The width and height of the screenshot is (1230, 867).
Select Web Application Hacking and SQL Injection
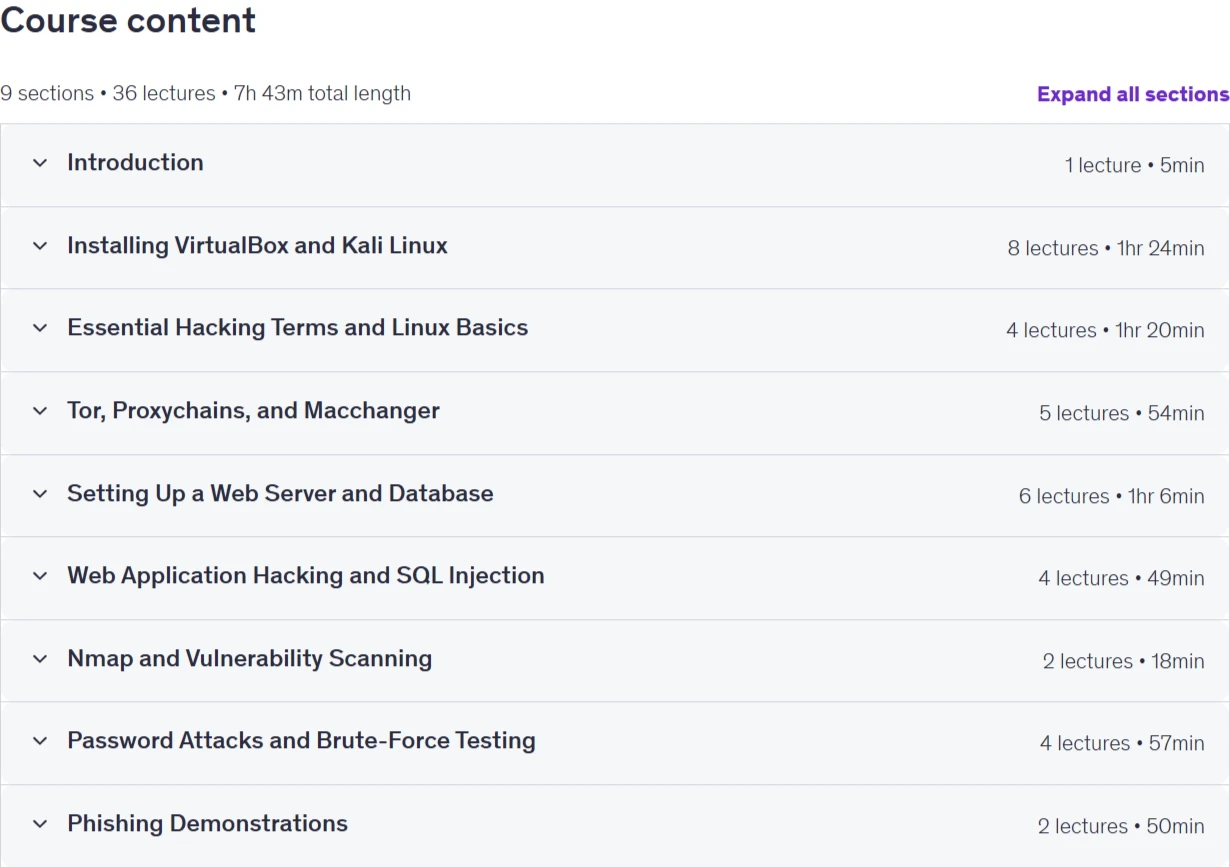coord(306,575)
